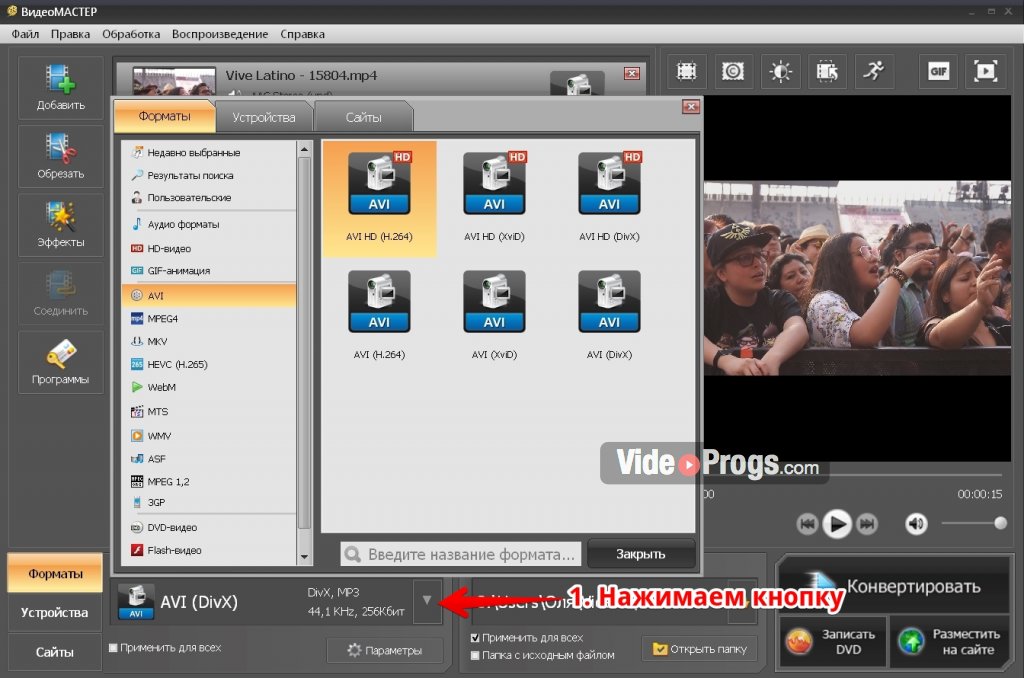Screen dimensions: 1024x678
Task: Adjust the volume slider handle
Action: click(x=1000, y=523)
